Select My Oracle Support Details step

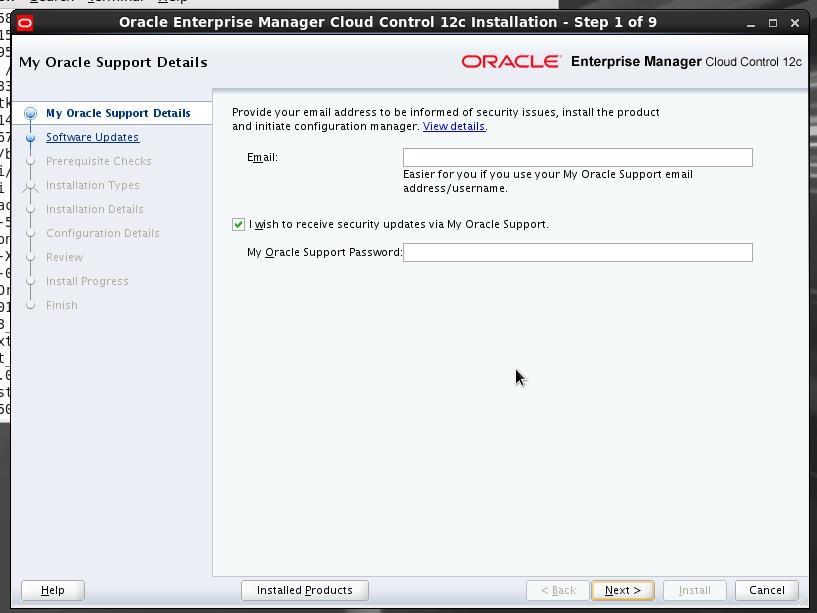(x=118, y=113)
